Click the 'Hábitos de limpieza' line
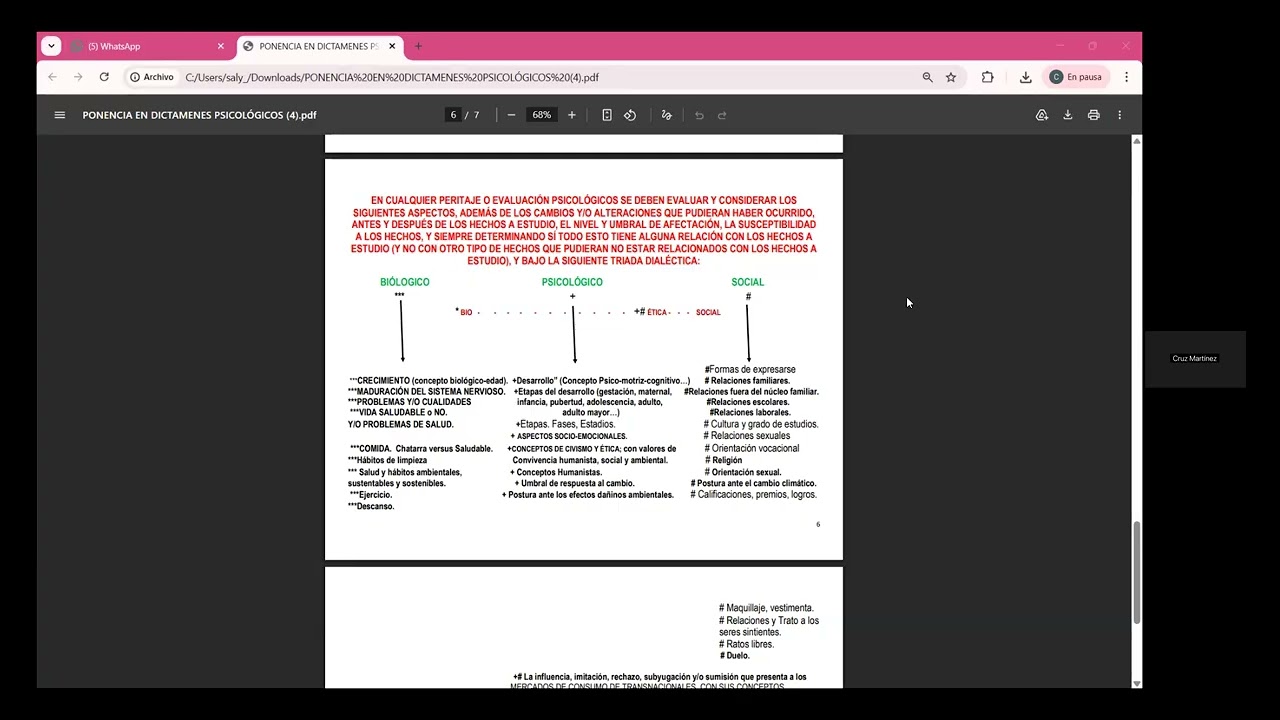 point(387,460)
